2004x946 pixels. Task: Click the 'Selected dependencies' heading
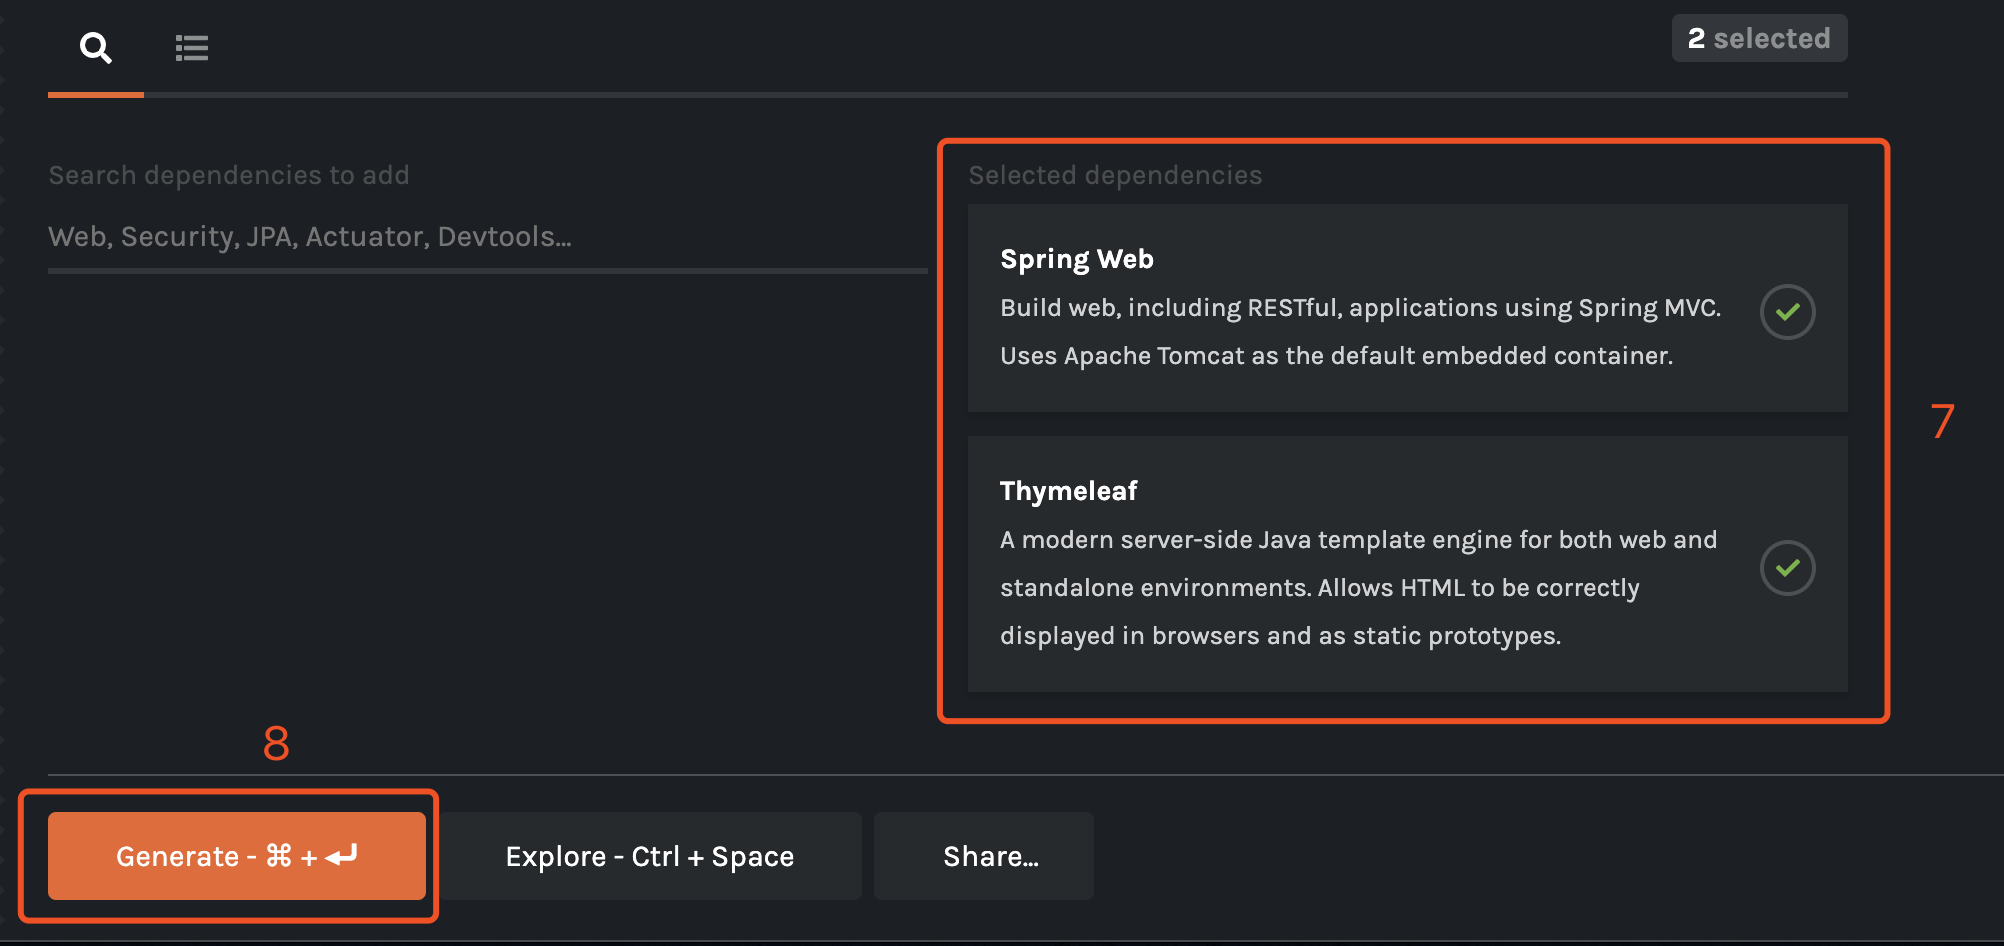pyautogui.click(x=1115, y=175)
